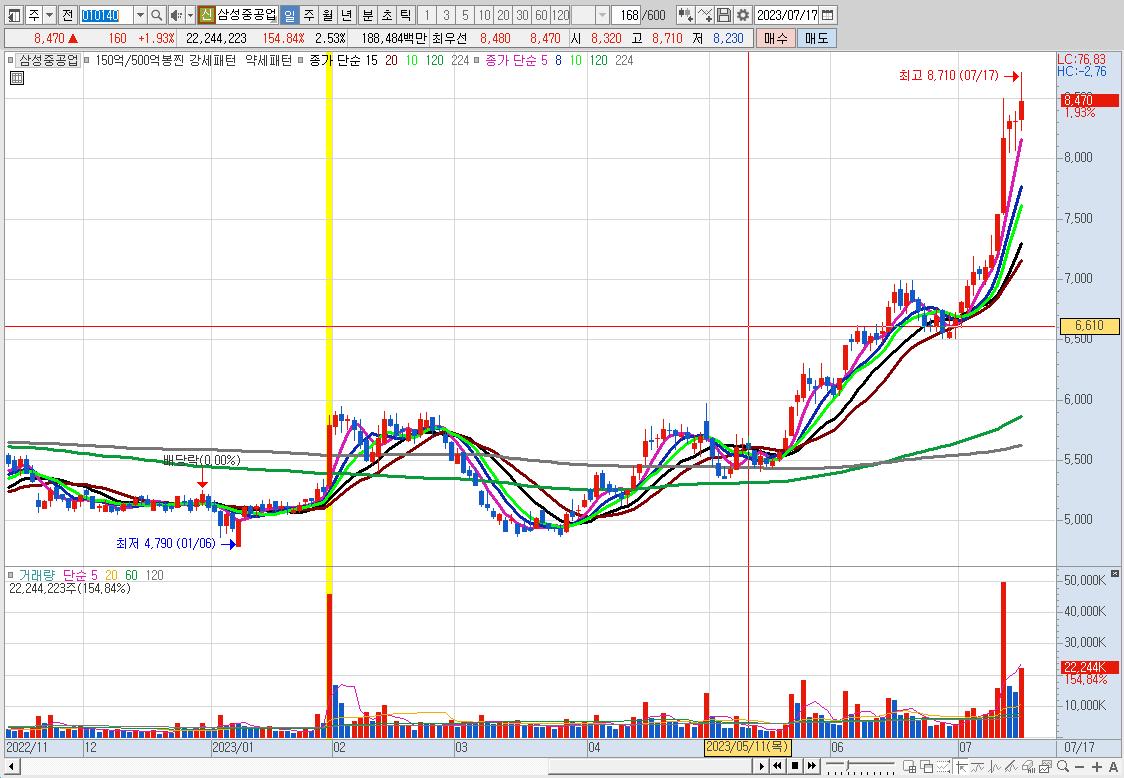Click the vertical line chart tool icon
This screenshot has width=1124, height=778.
994,767
